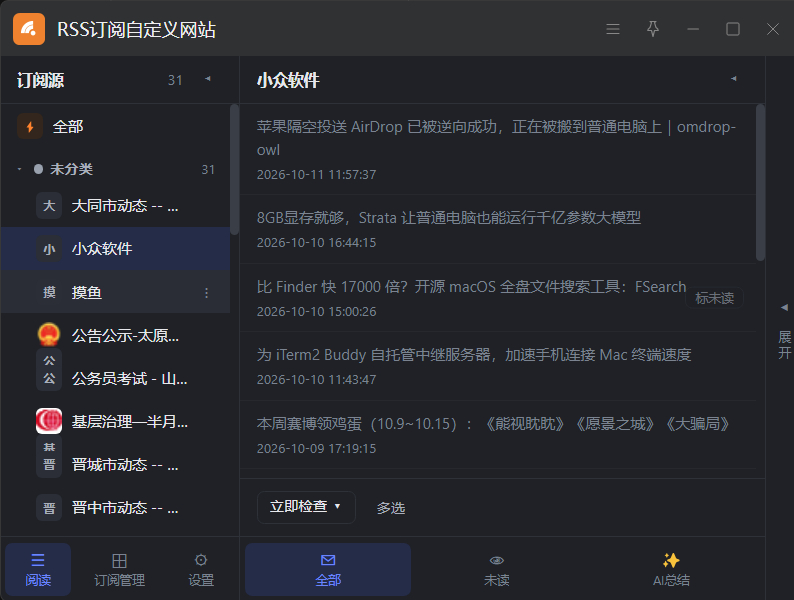Click the 订阅源 count 31
This screenshot has height=600, width=794.
pos(175,80)
